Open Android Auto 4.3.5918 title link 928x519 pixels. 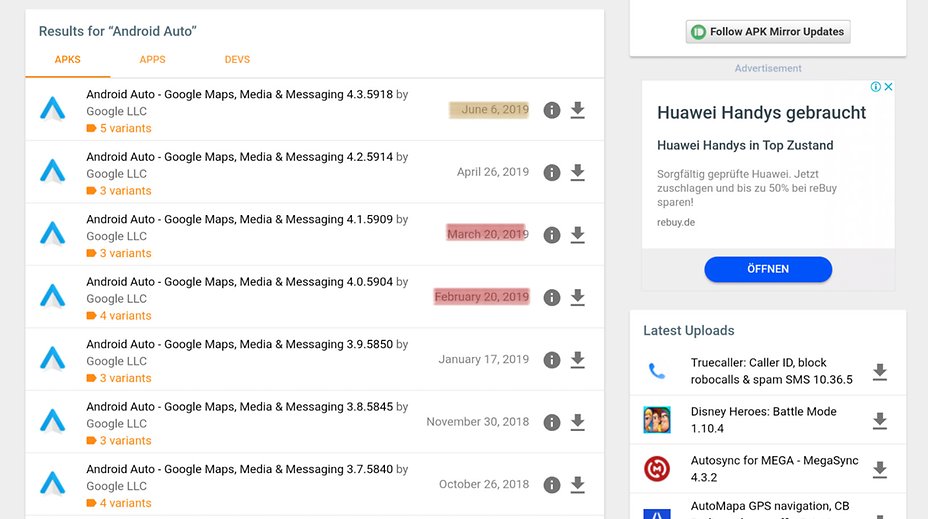coord(240,95)
